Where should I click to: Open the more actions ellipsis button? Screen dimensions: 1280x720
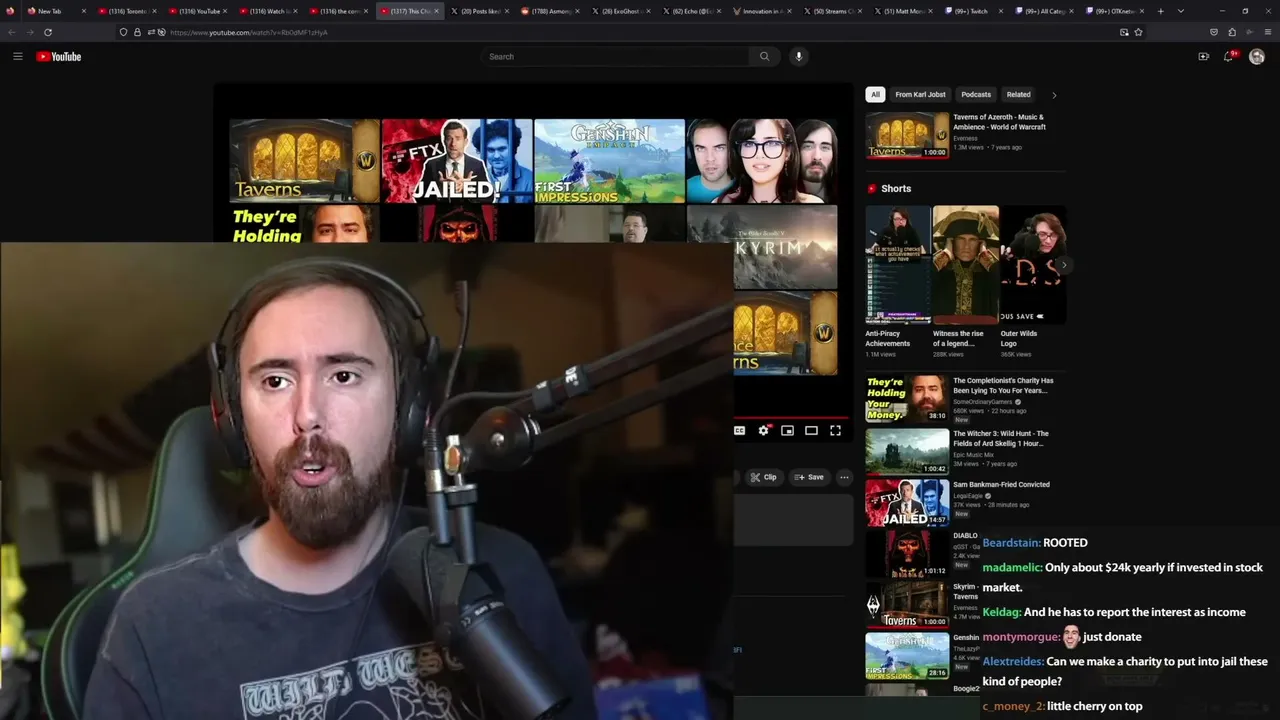[x=844, y=477]
